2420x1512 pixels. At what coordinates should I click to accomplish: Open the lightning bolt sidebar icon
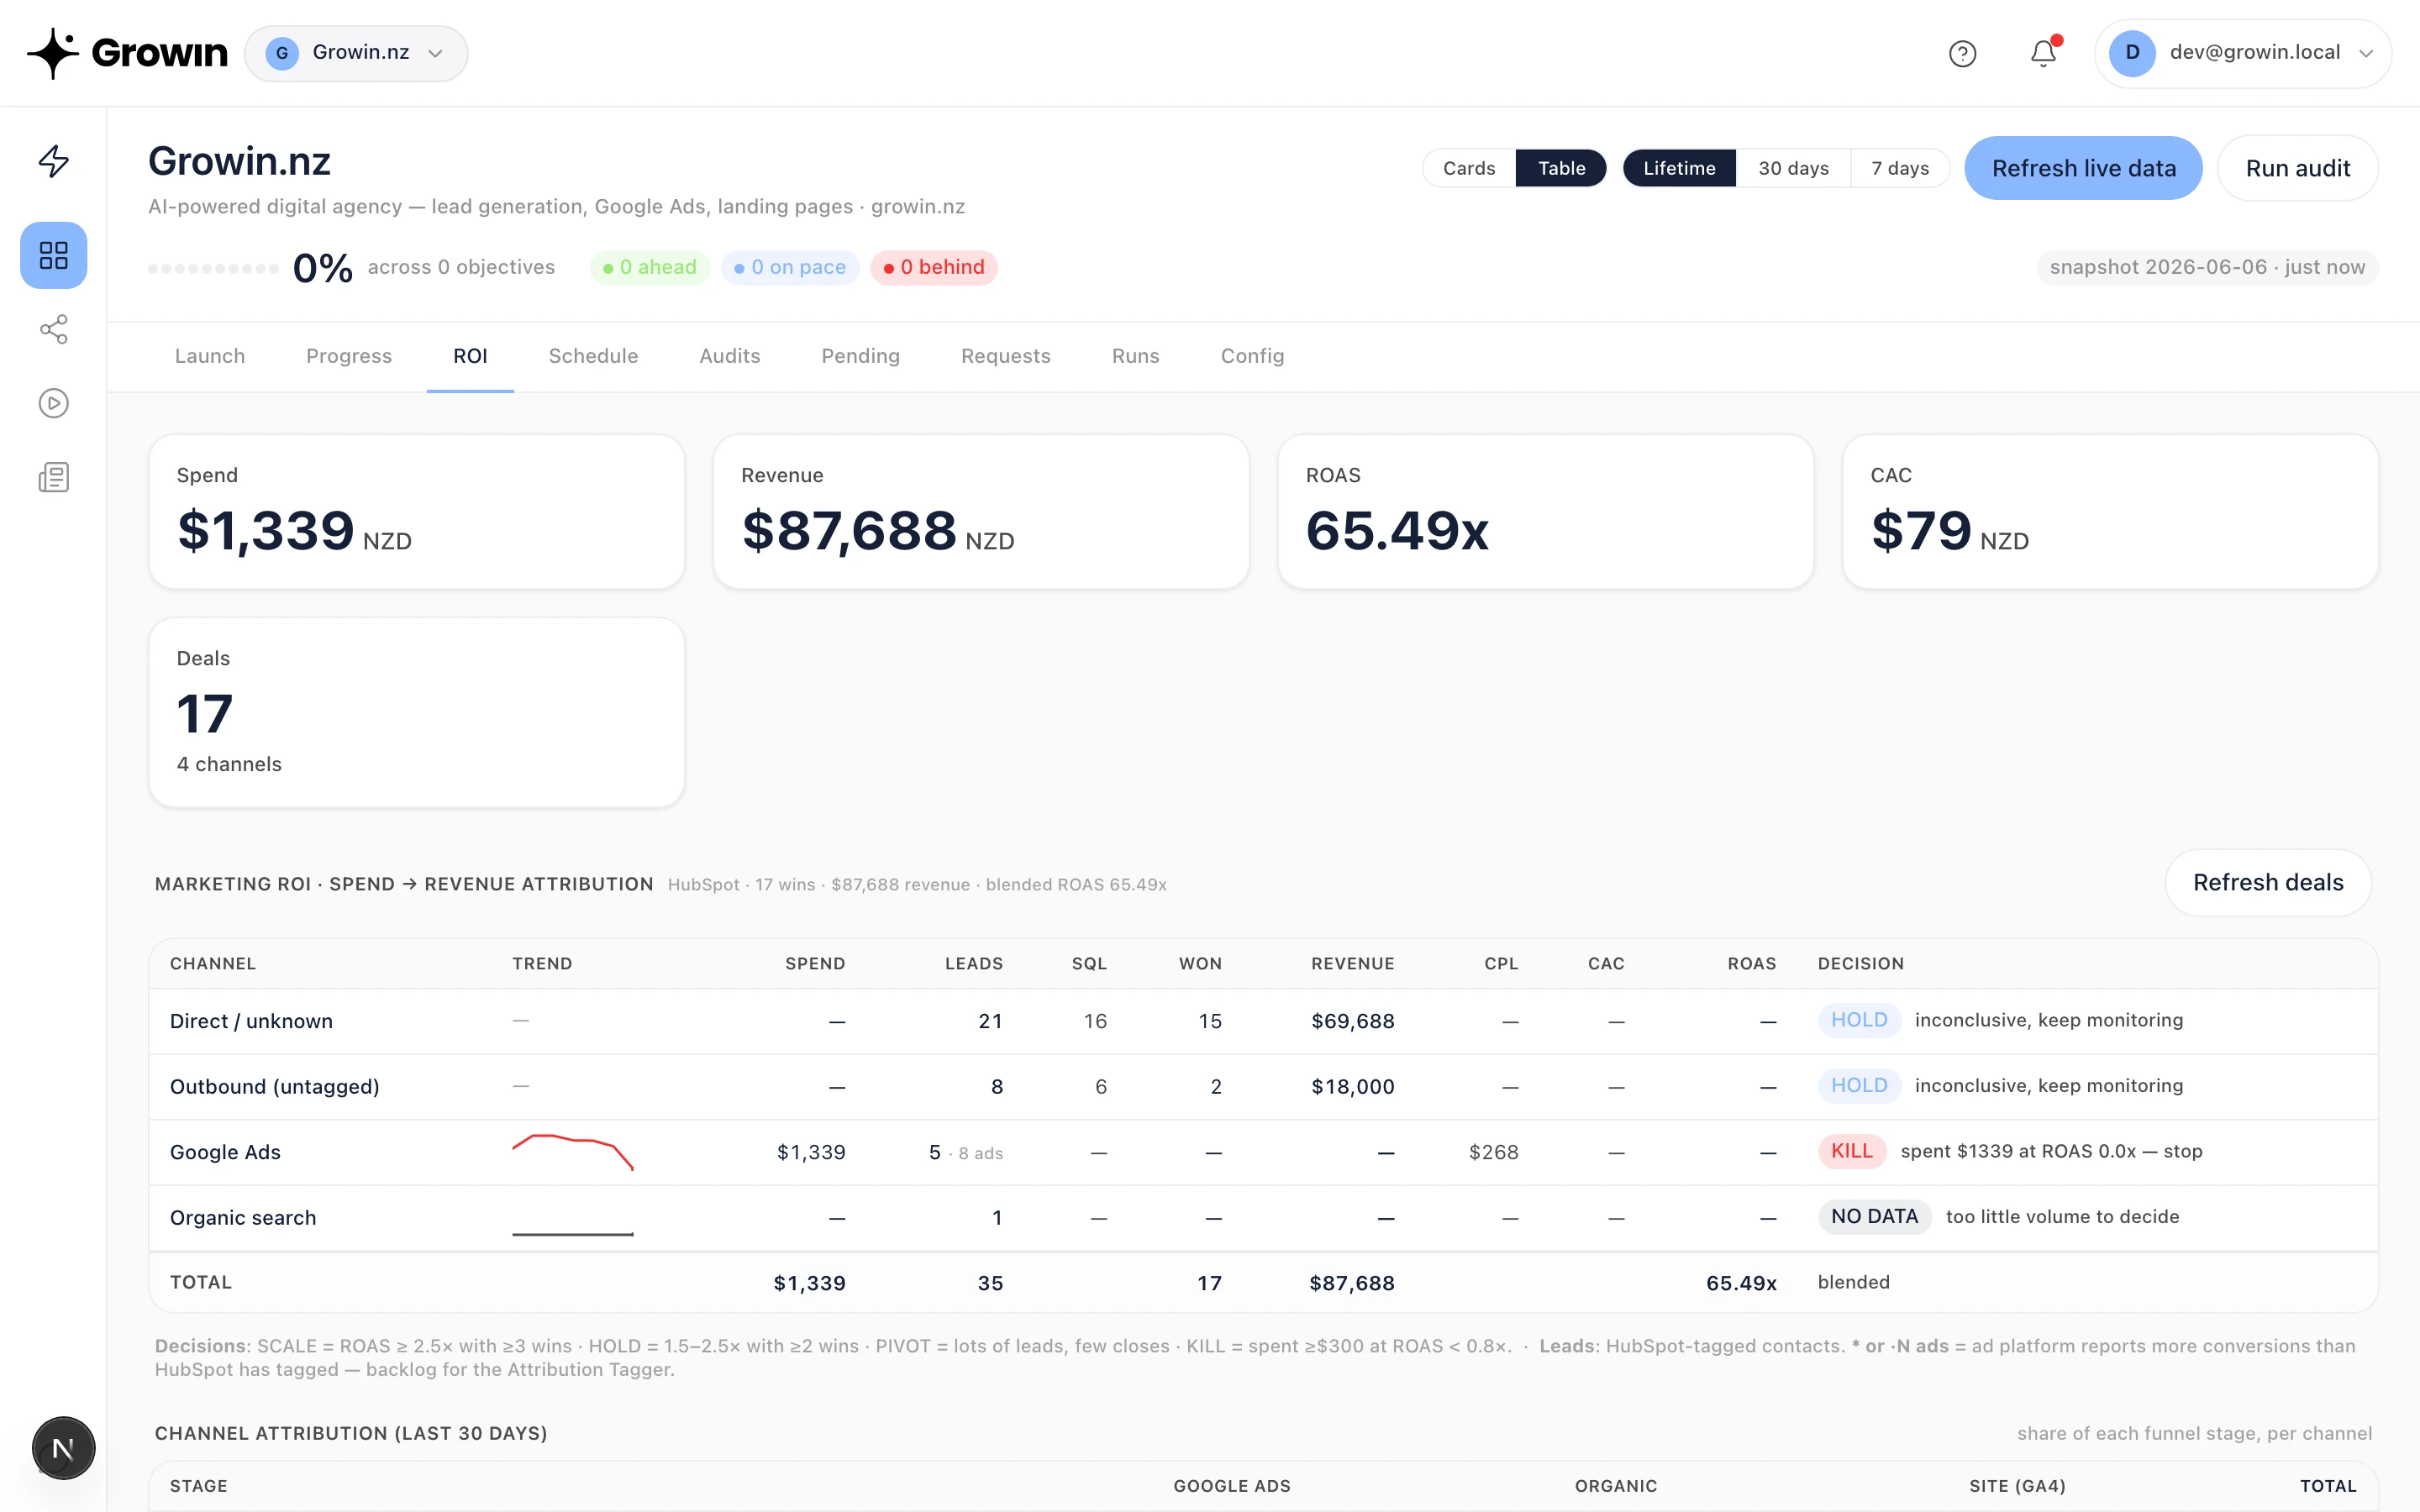54,161
